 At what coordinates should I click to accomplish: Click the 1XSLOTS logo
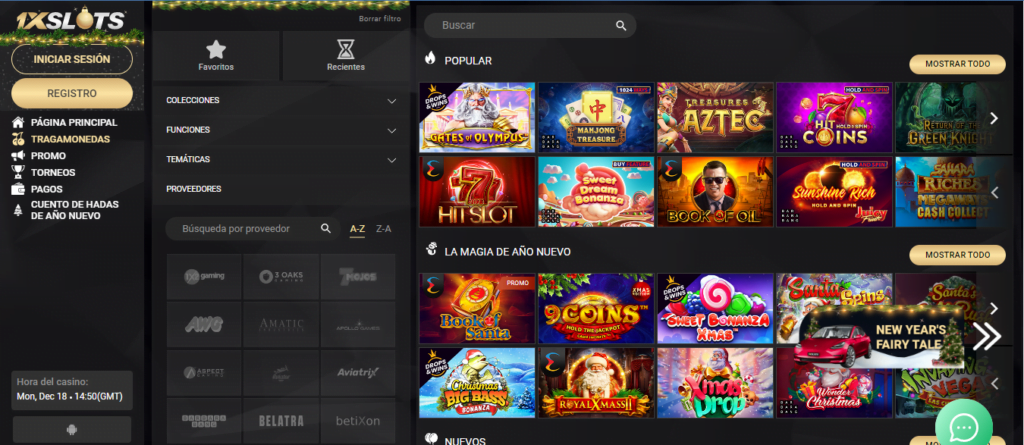click(x=71, y=20)
